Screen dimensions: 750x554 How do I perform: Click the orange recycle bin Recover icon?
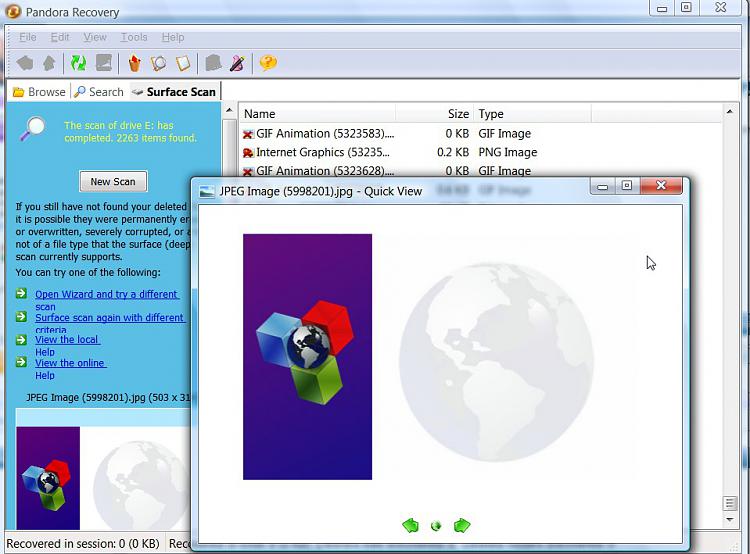tap(135, 63)
